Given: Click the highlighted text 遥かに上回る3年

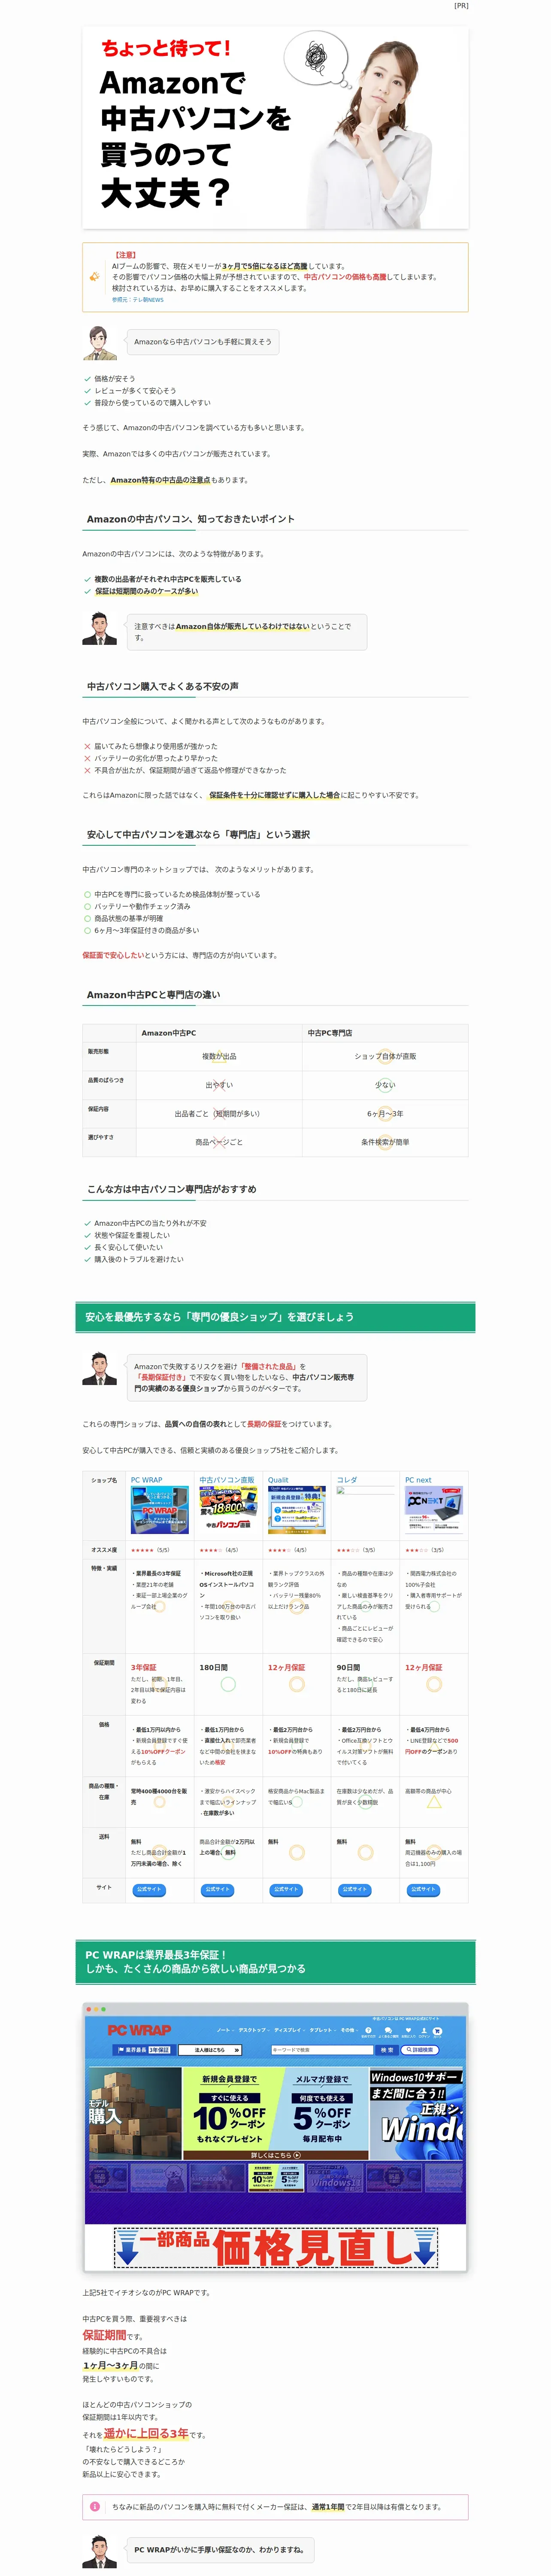Looking at the screenshot, I should point(146,2433).
